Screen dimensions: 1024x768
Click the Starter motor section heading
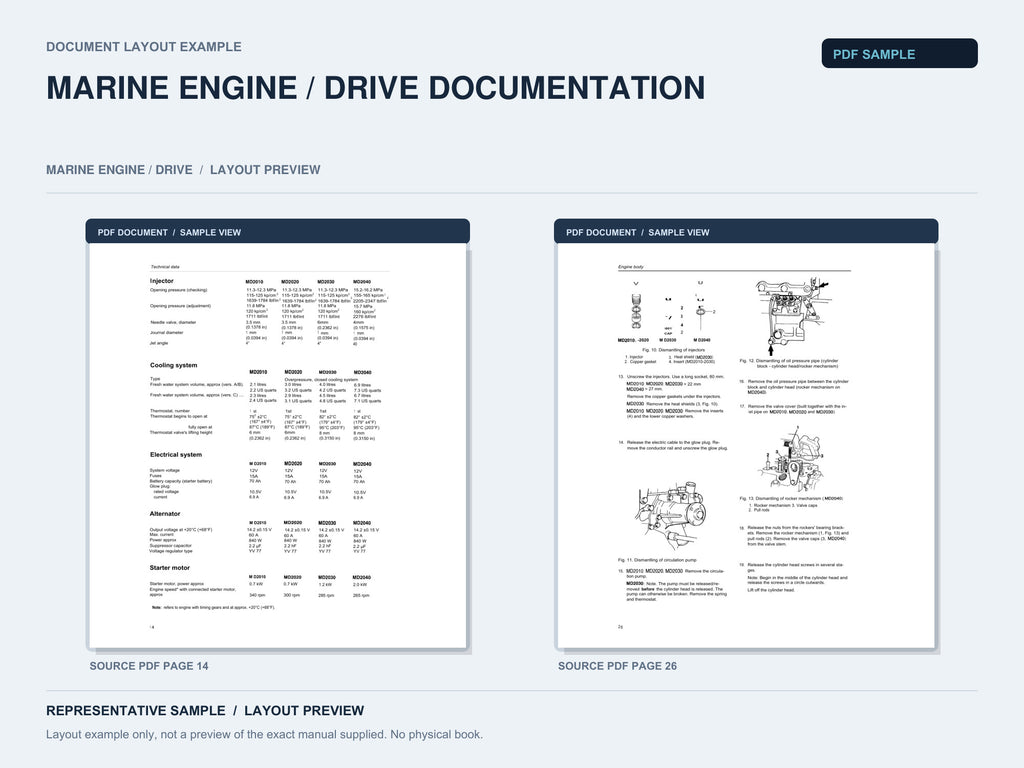[170, 568]
